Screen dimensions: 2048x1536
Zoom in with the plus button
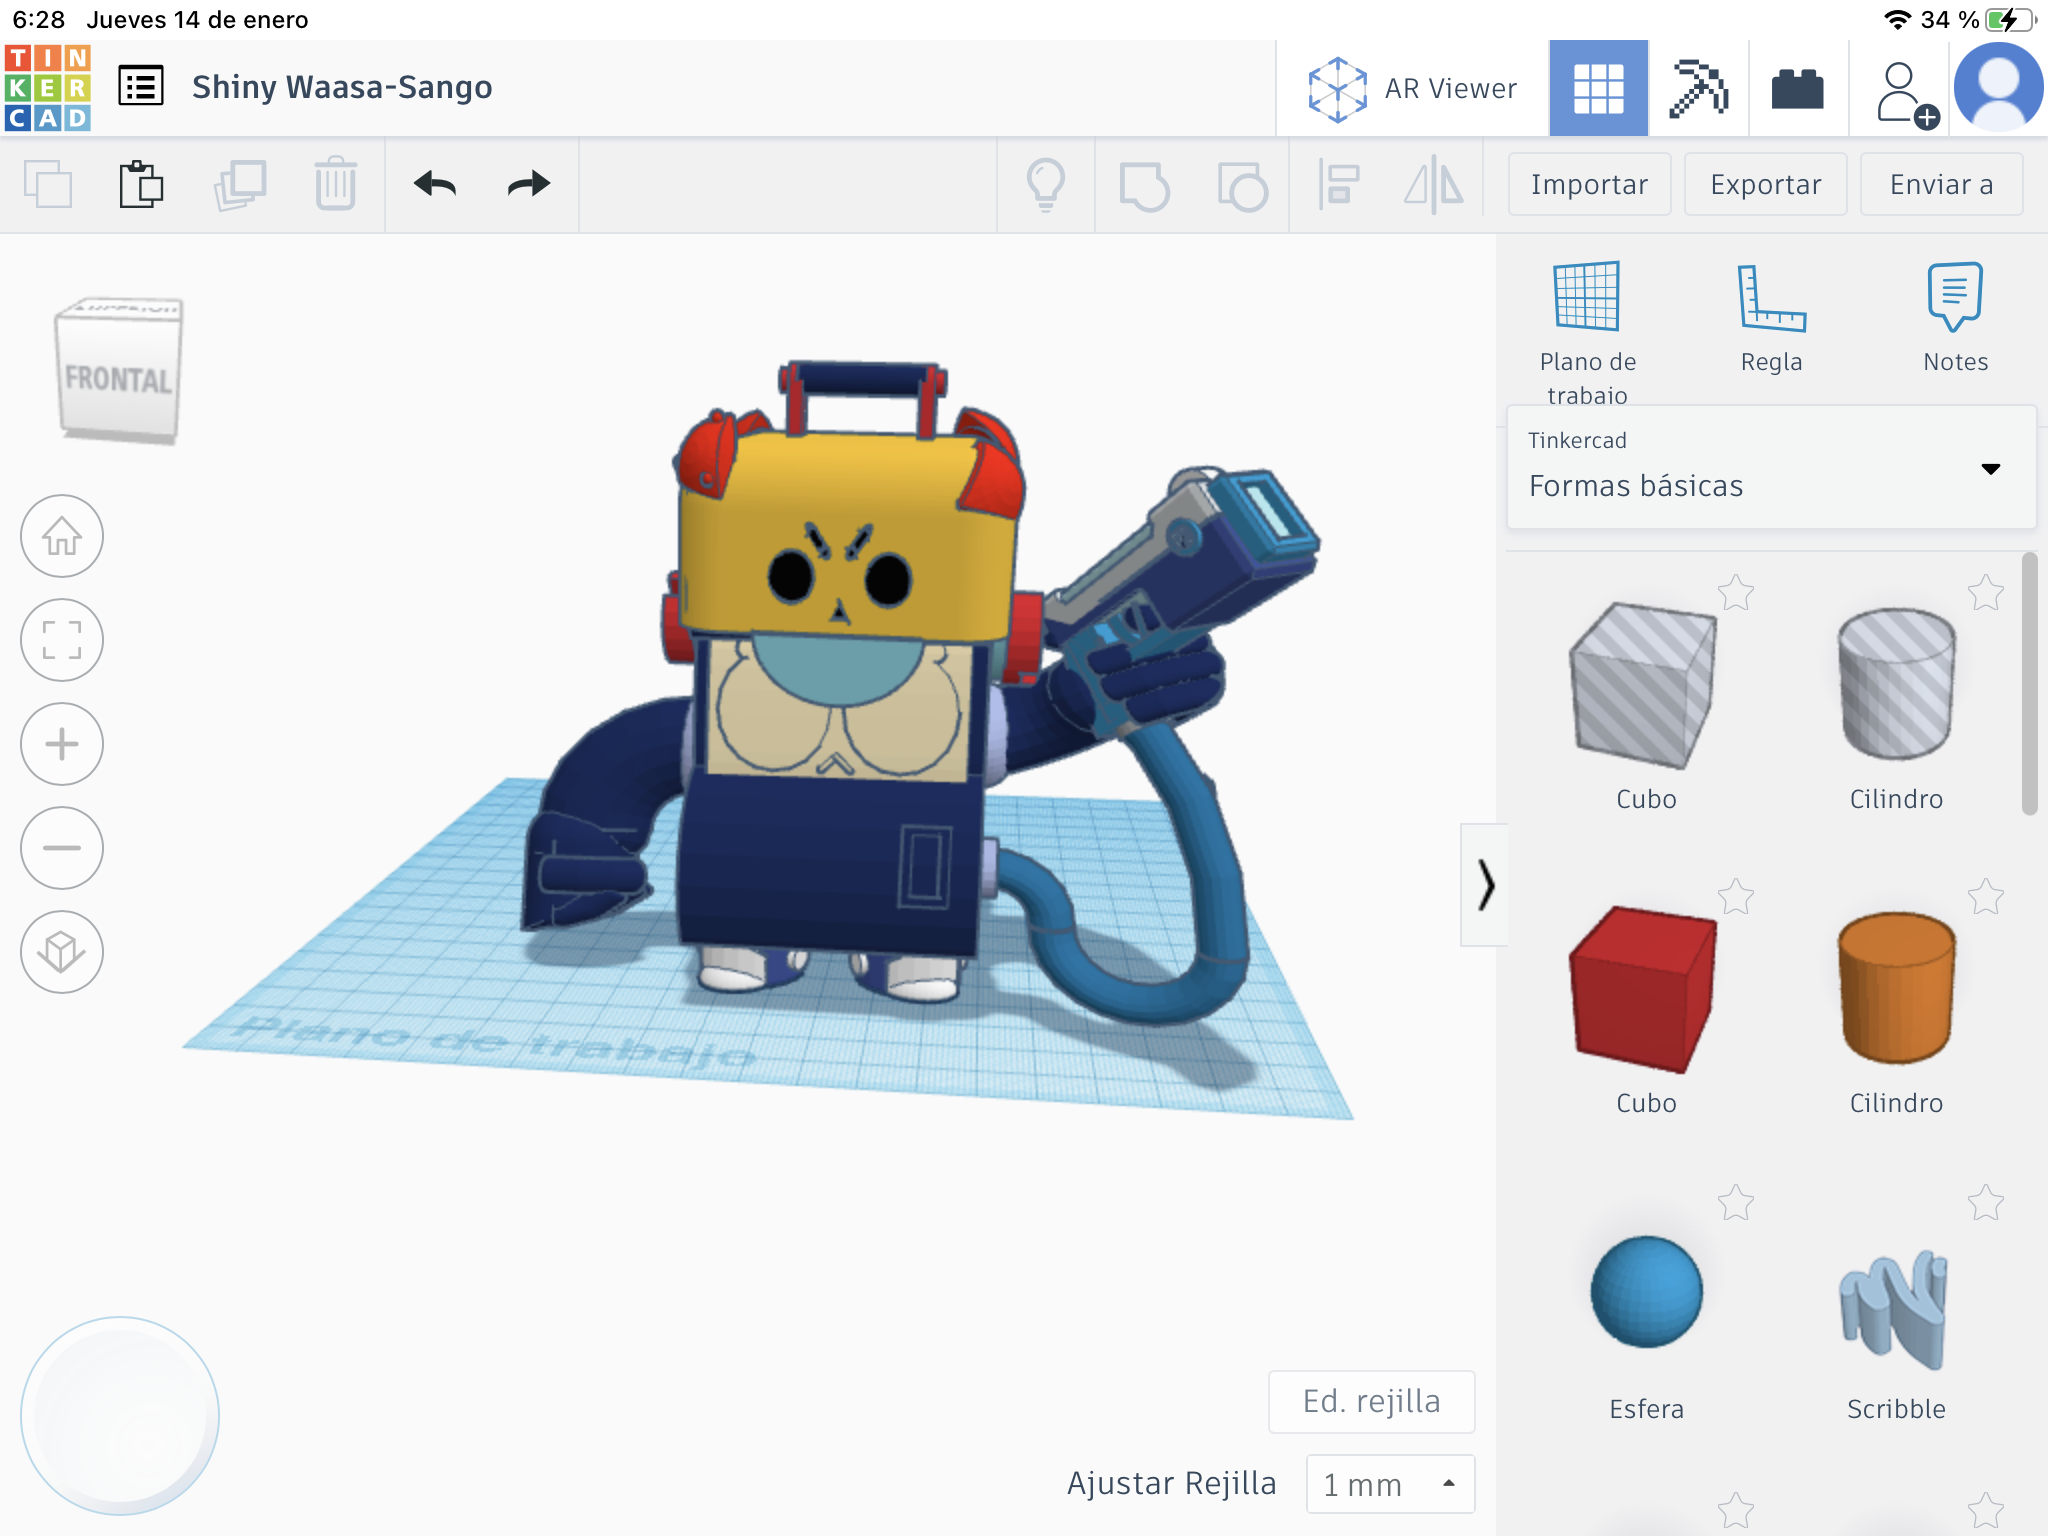62,744
